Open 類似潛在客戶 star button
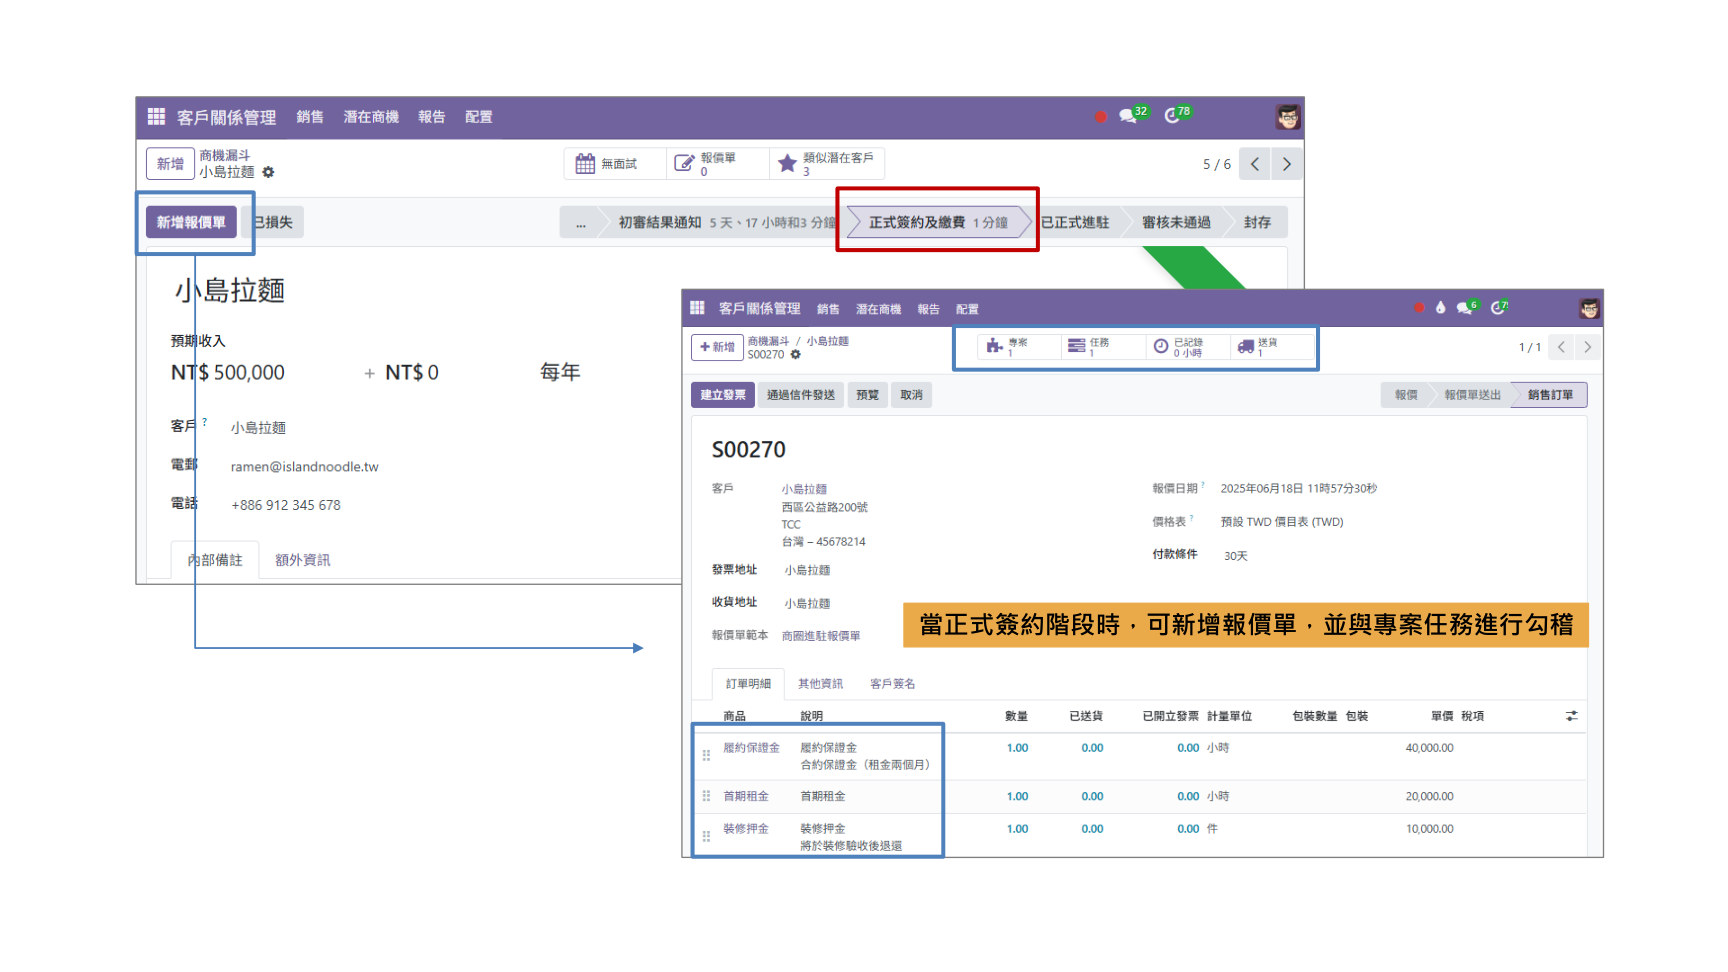Screen dimensions: 1728x972 click(827, 164)
